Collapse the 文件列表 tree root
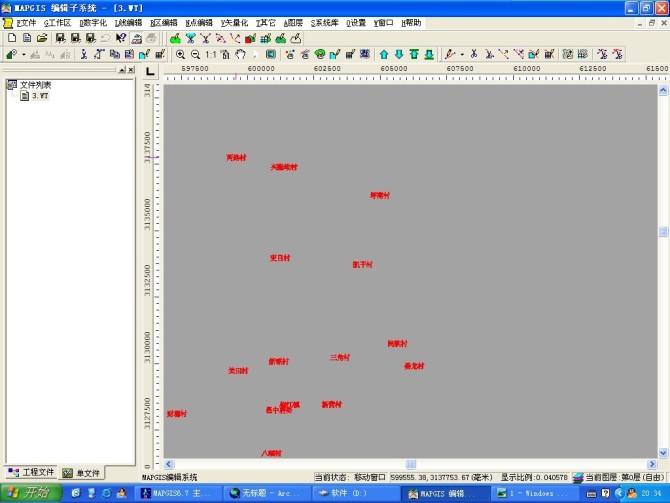The image size is (670, 503). tap(12, 85)
